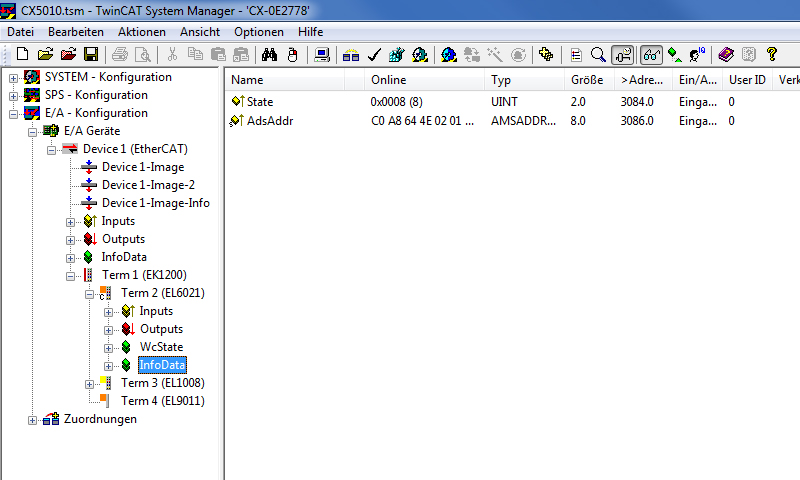800x480 pixels.
Task: Click the Generate mappings icon
Action: [351, 54]
